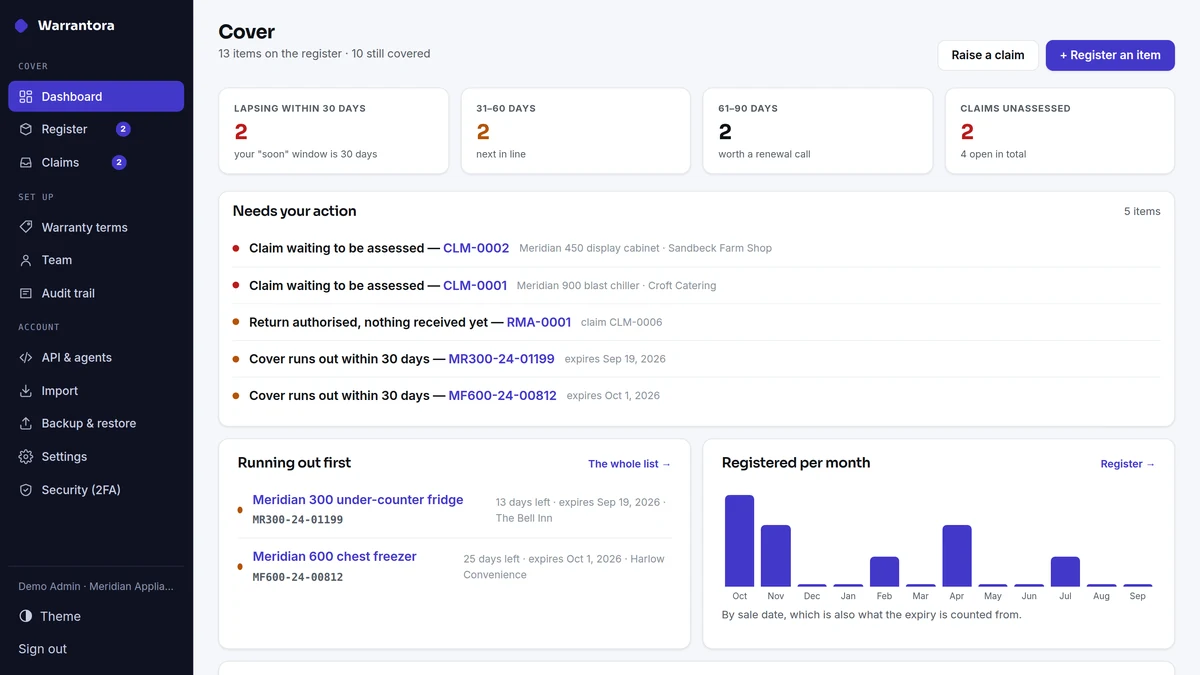The height and width of the screenshot is (675, 1200).
Task: Click the Jul bar in the chart
Action: click(x=1065, y=572)
